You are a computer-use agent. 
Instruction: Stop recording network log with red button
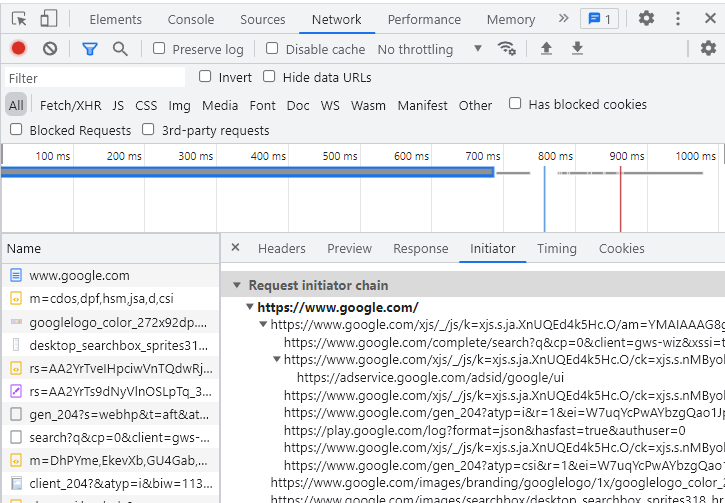pos(18,49)
